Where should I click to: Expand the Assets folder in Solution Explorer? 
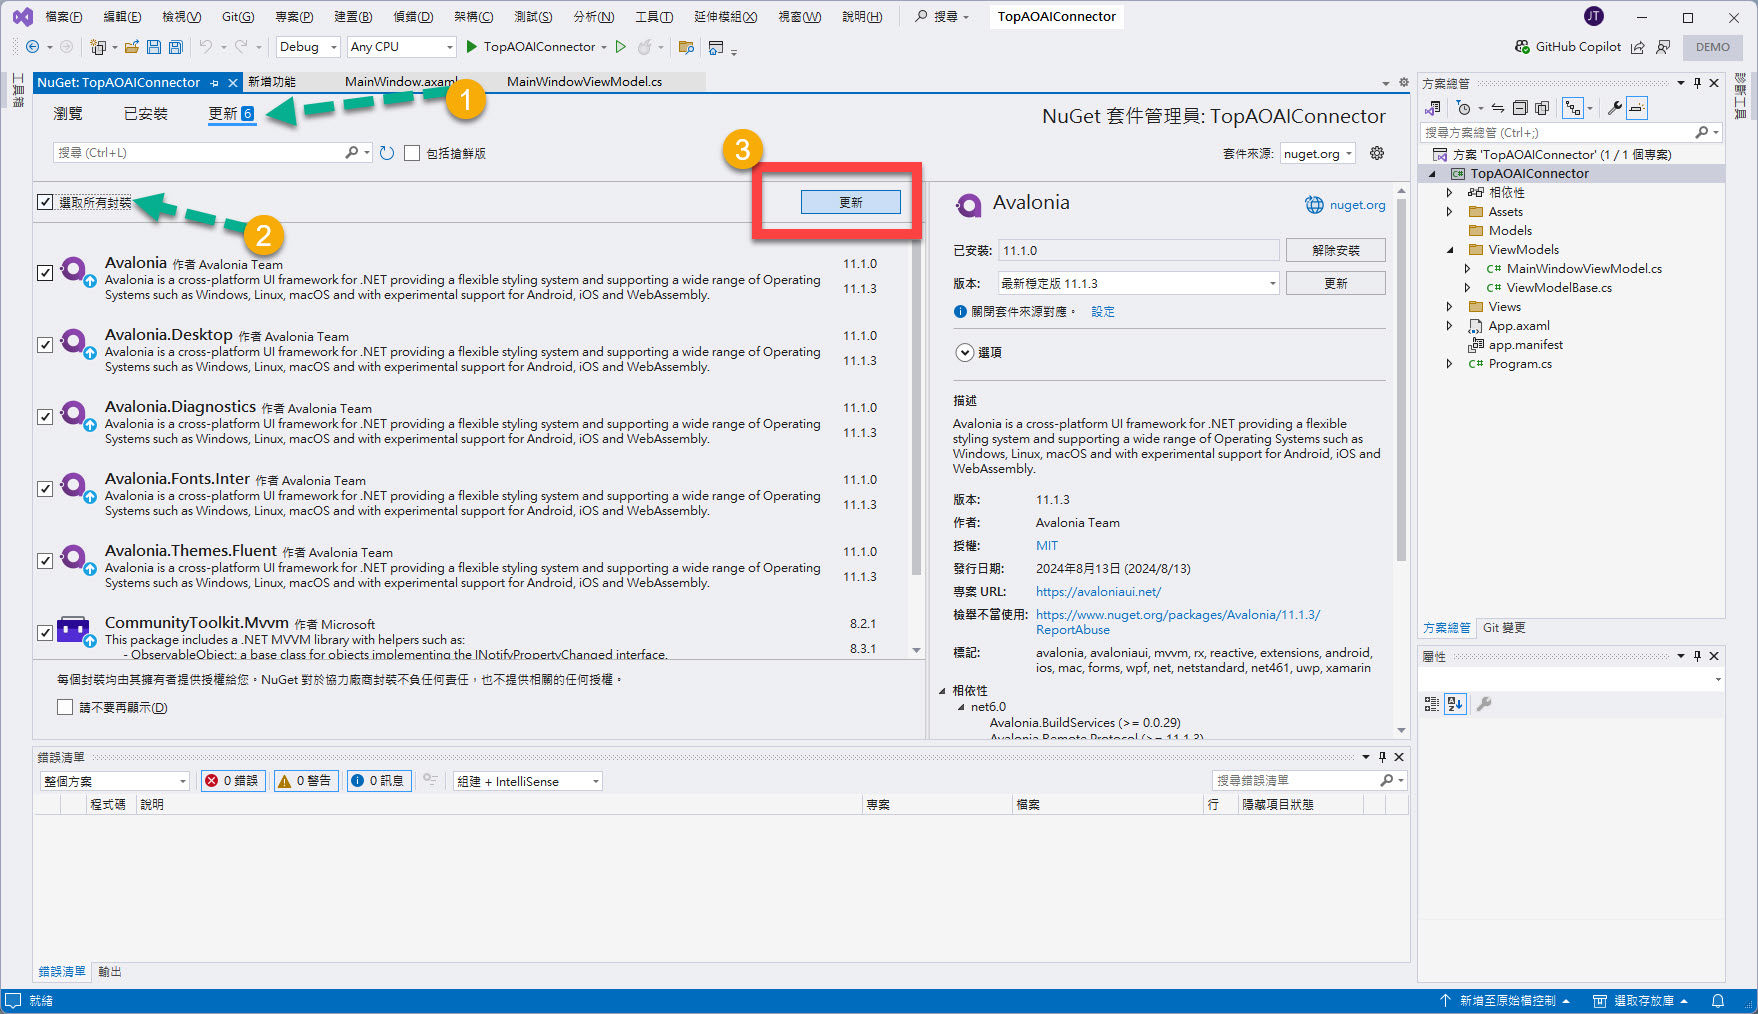tap(1449, 212)
